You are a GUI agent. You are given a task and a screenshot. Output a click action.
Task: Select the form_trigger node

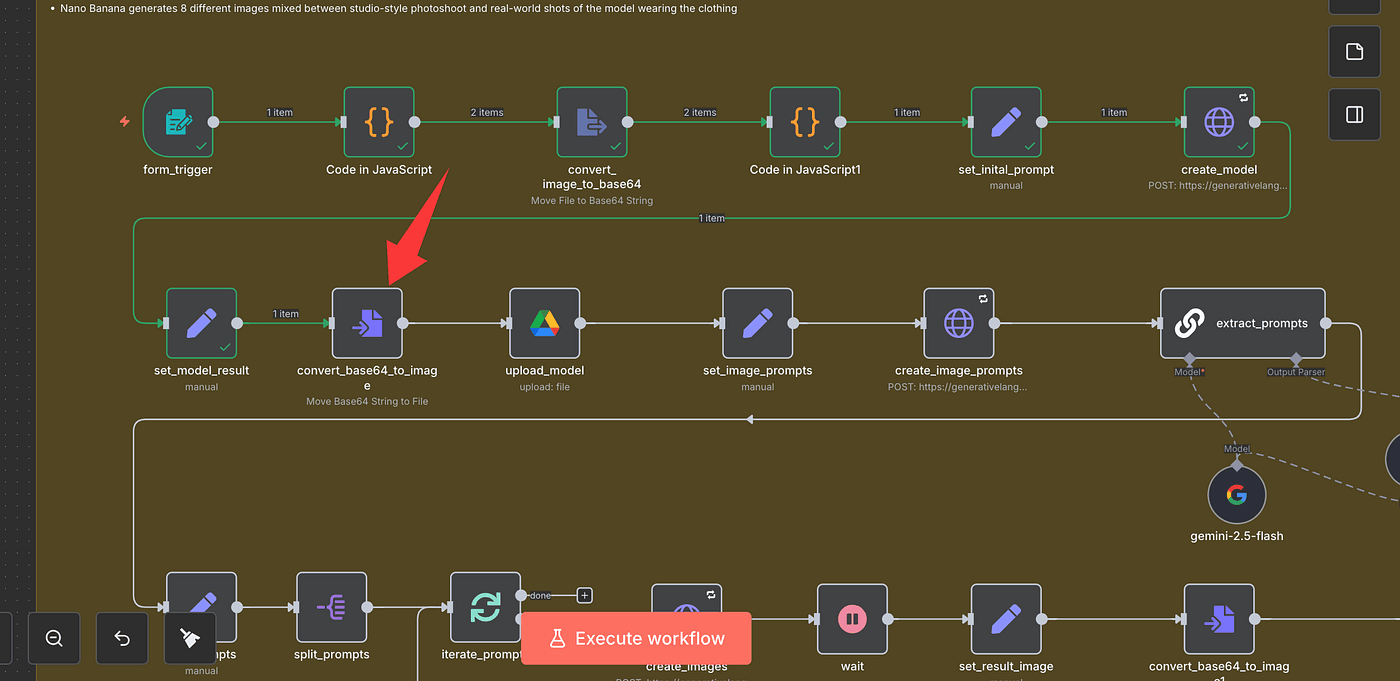click(178, 122)
